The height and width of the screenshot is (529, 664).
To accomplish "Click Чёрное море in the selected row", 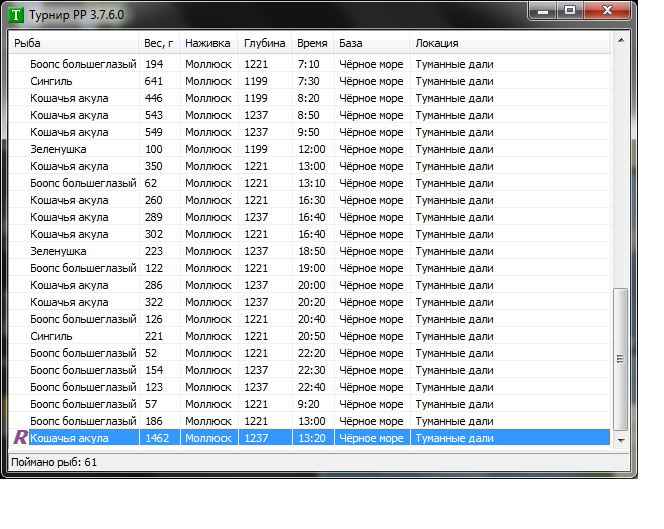I will coord(371,438).
